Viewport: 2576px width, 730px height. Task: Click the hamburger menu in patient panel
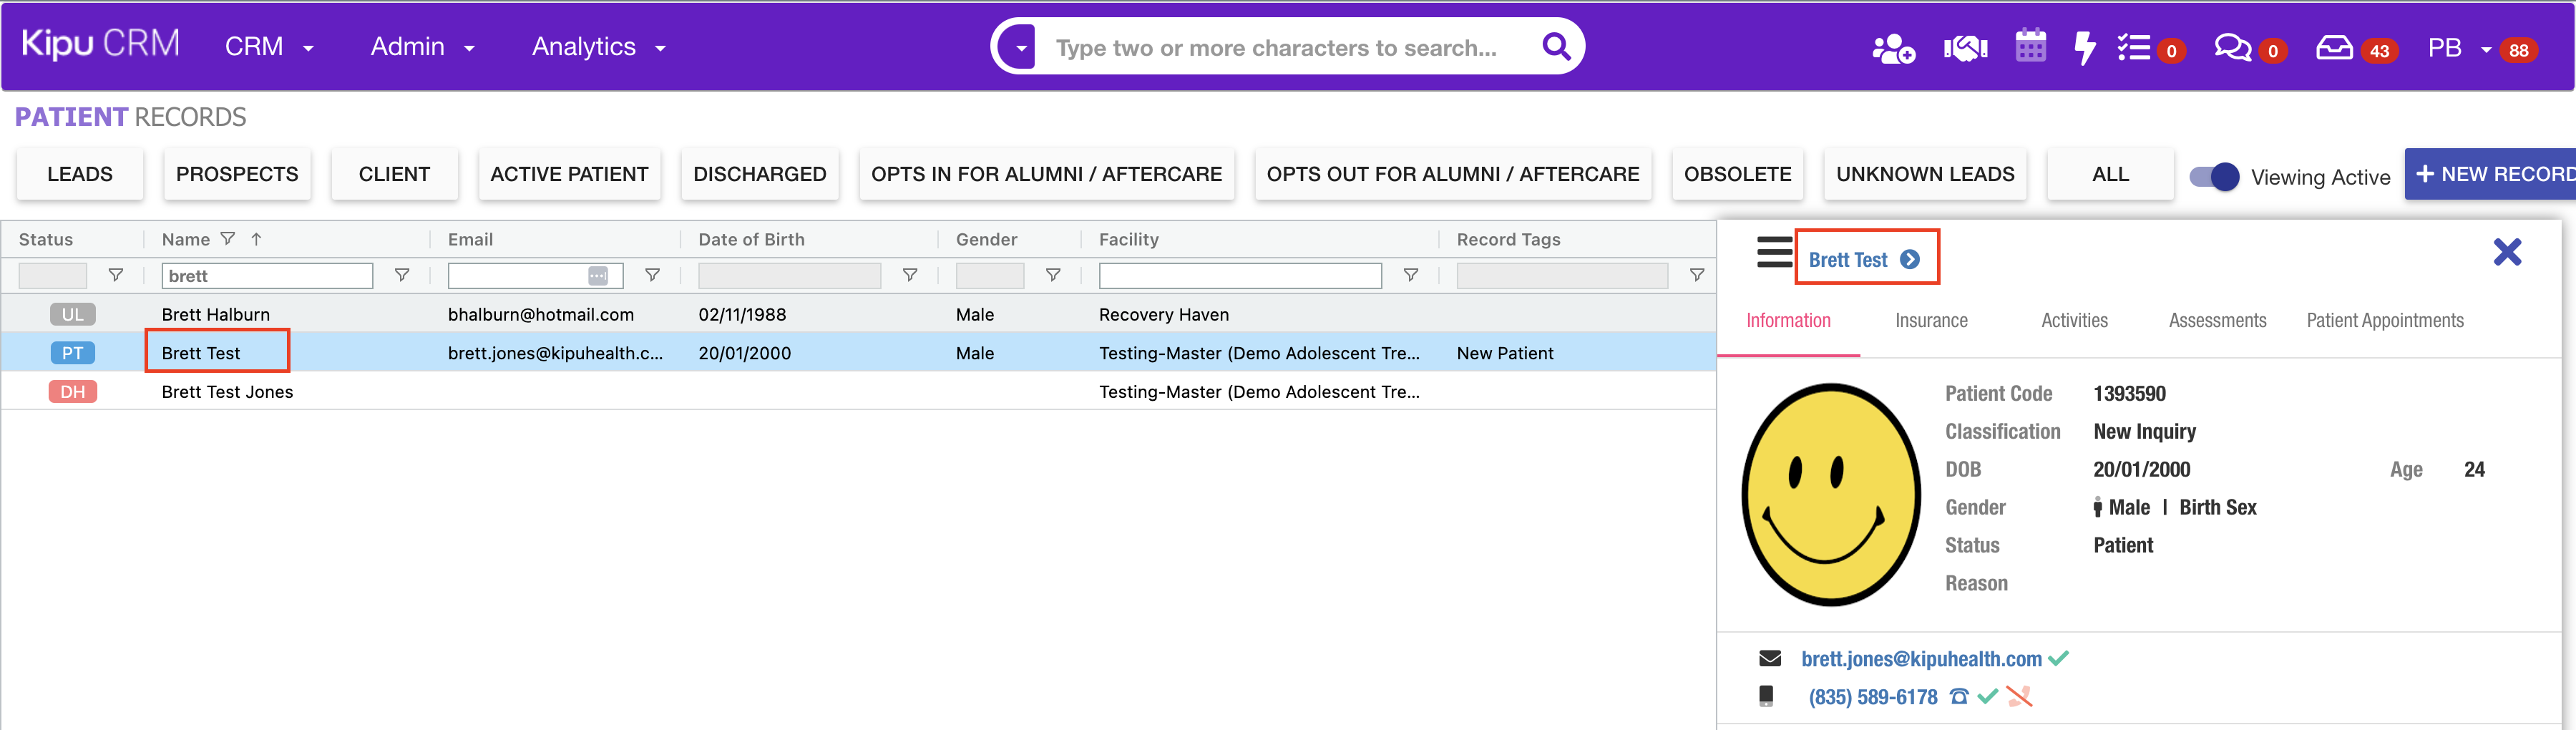(1774, 253)
